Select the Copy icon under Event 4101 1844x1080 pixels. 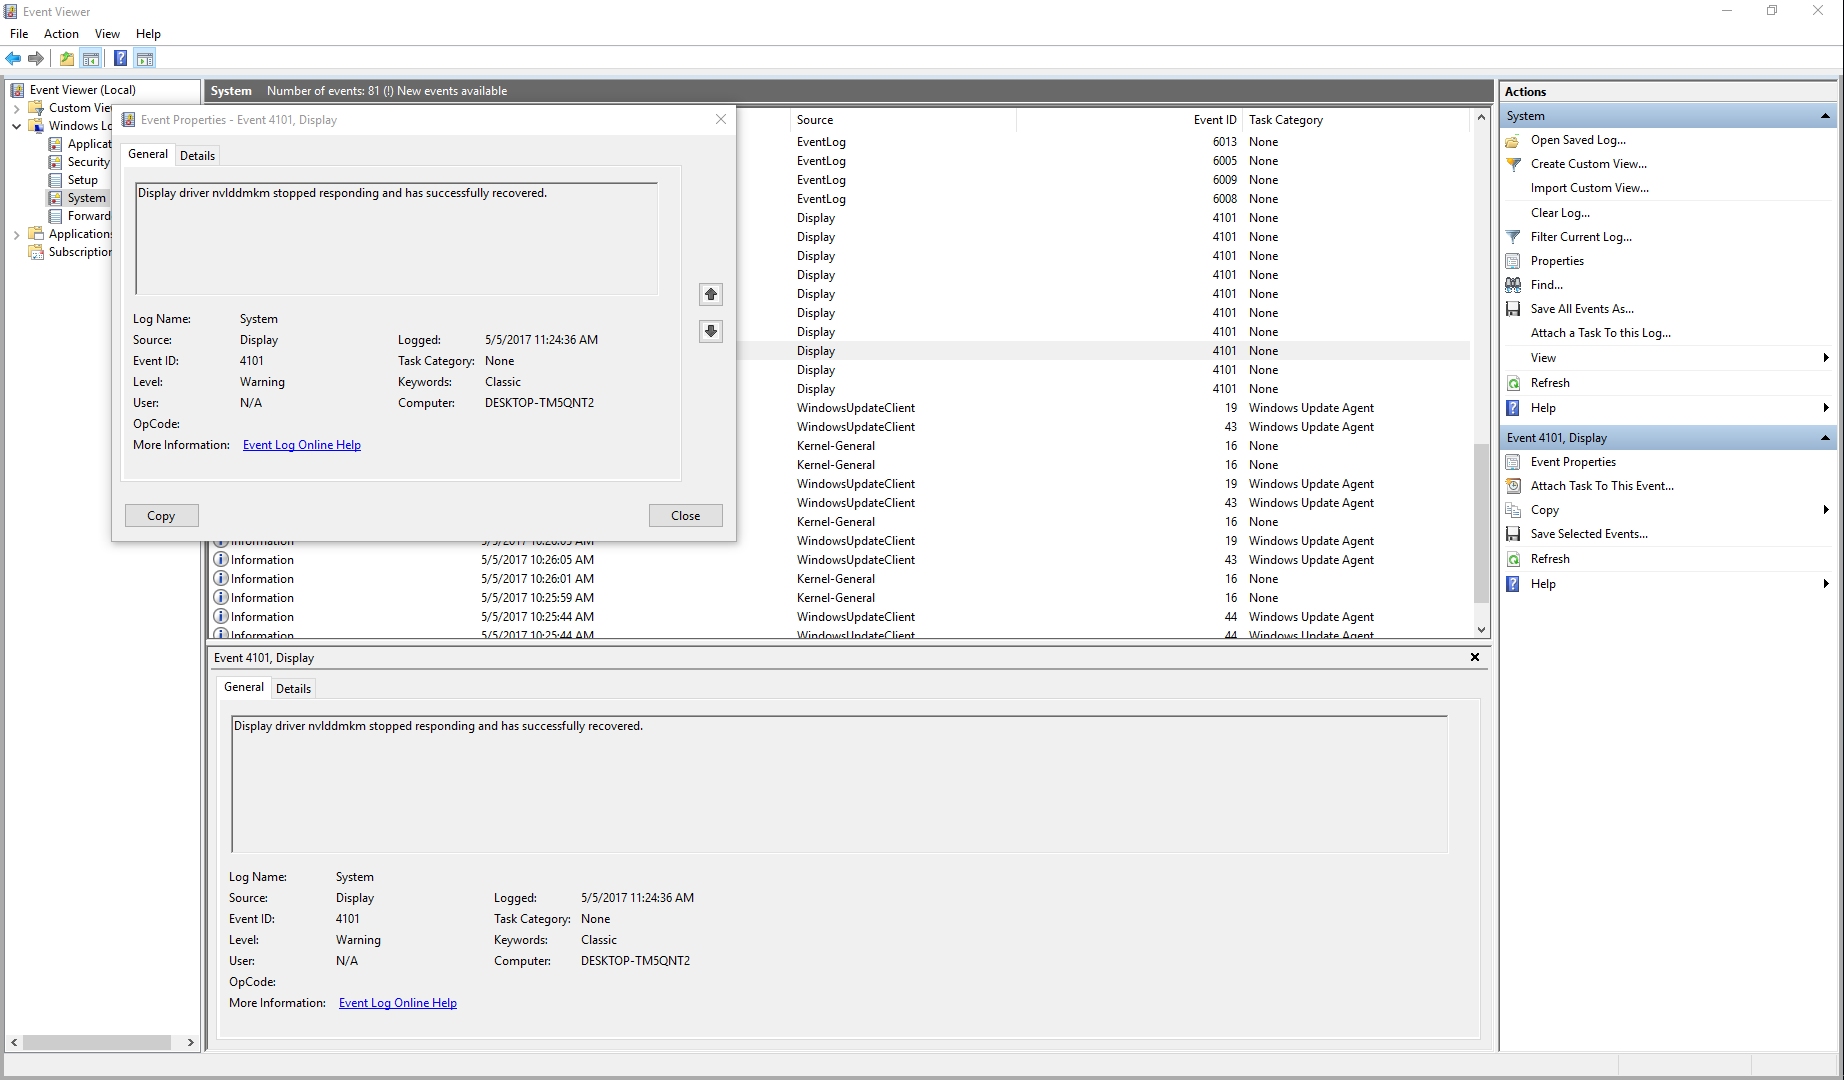click(1513, 509)
